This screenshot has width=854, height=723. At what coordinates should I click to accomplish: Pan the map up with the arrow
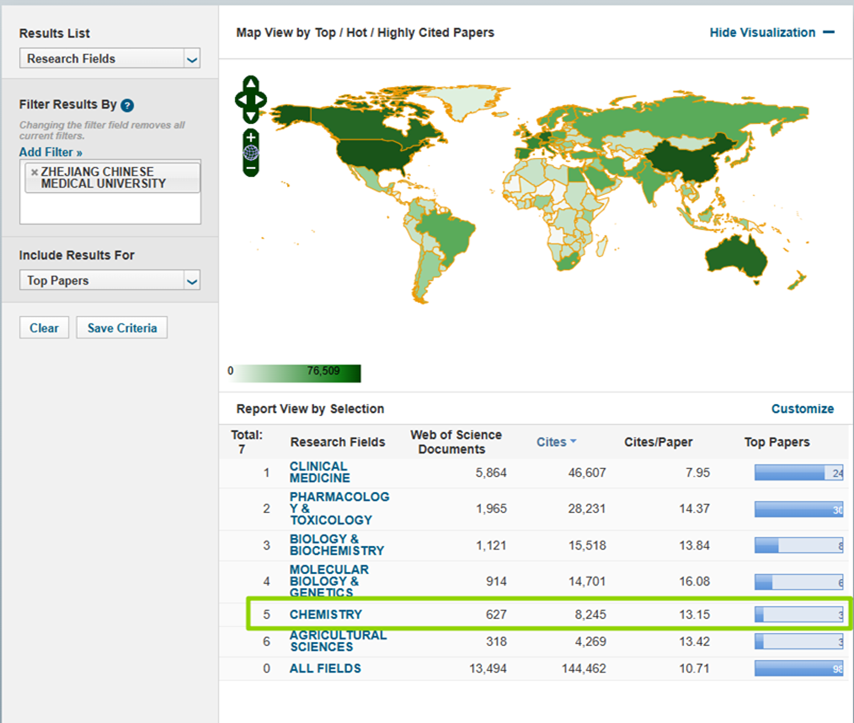click(250, 84)
